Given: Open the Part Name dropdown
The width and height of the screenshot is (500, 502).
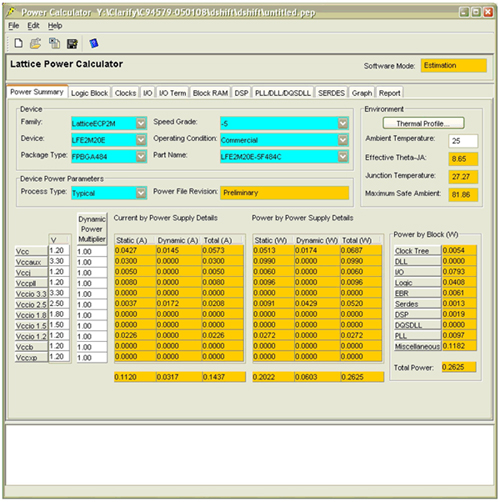Looking at the screenshot, I should (343, 156).
